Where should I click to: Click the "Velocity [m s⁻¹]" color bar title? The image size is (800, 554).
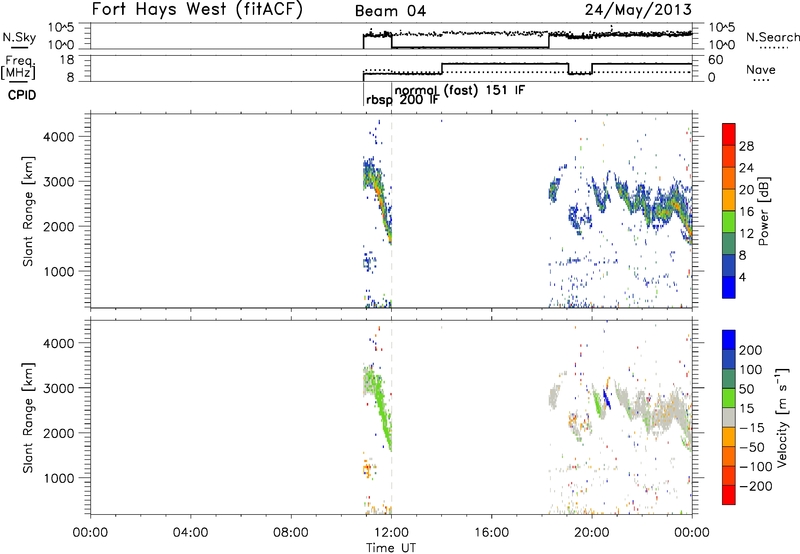pyautogui.click(x=781, y=417)
